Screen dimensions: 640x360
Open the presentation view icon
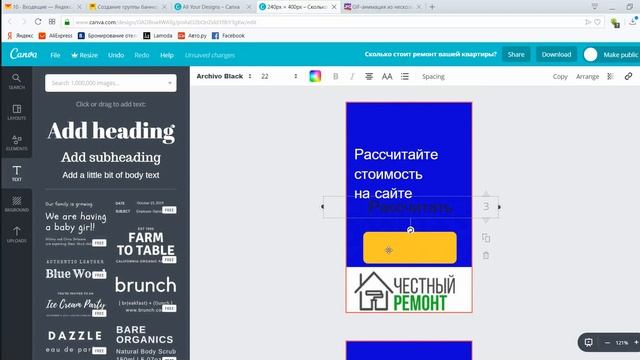click(588, 342)
